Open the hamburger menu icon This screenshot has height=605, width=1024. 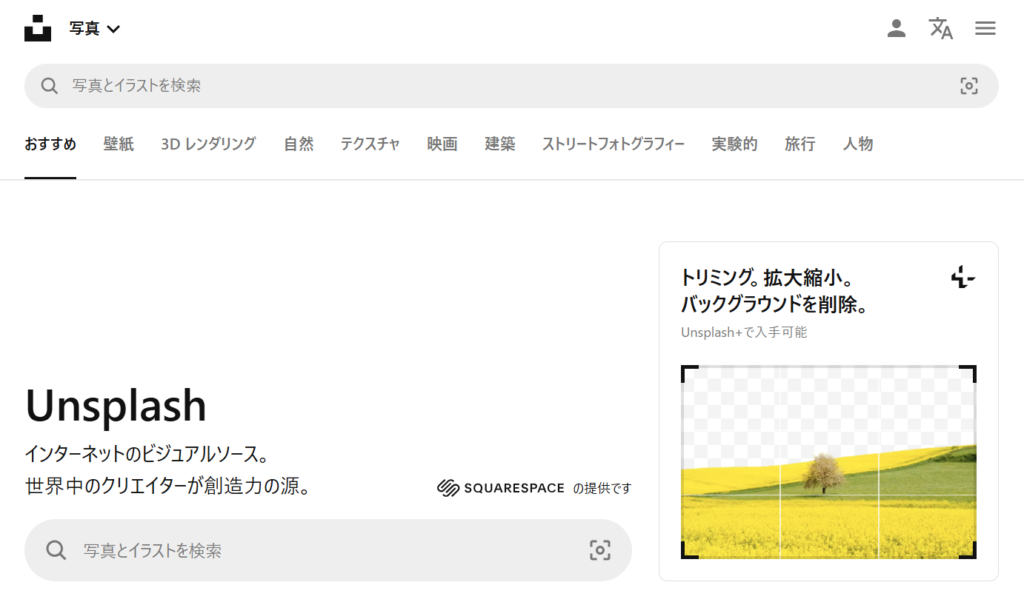(x=985, y=28)
